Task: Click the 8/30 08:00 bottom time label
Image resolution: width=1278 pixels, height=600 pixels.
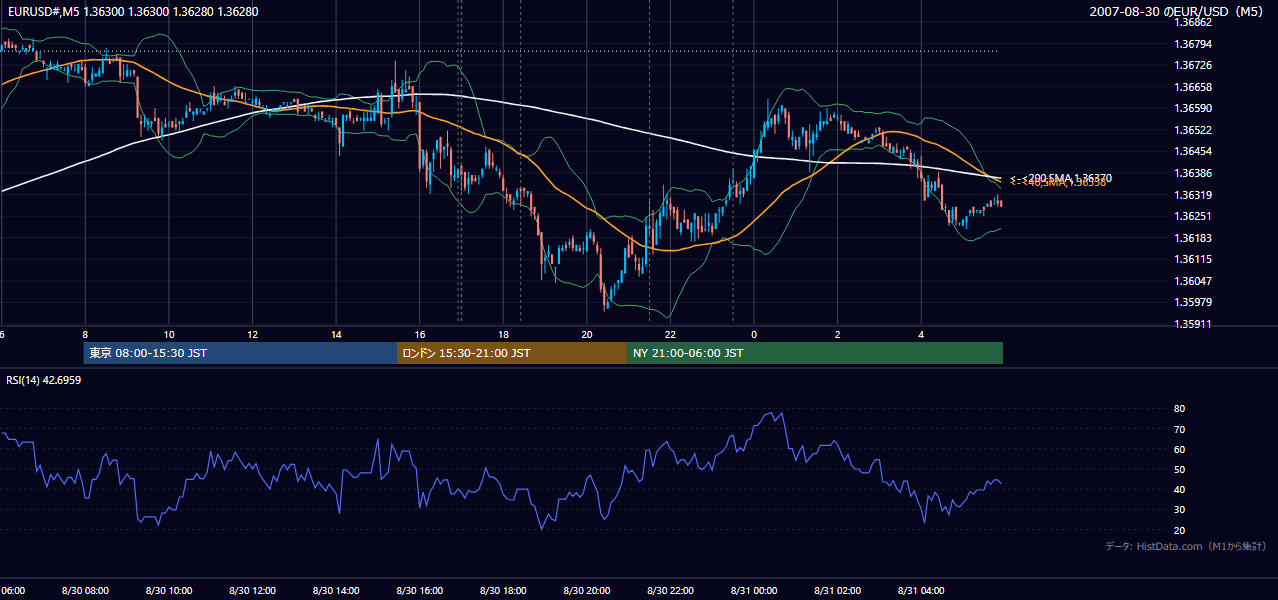Action: (x=85, y=591)
